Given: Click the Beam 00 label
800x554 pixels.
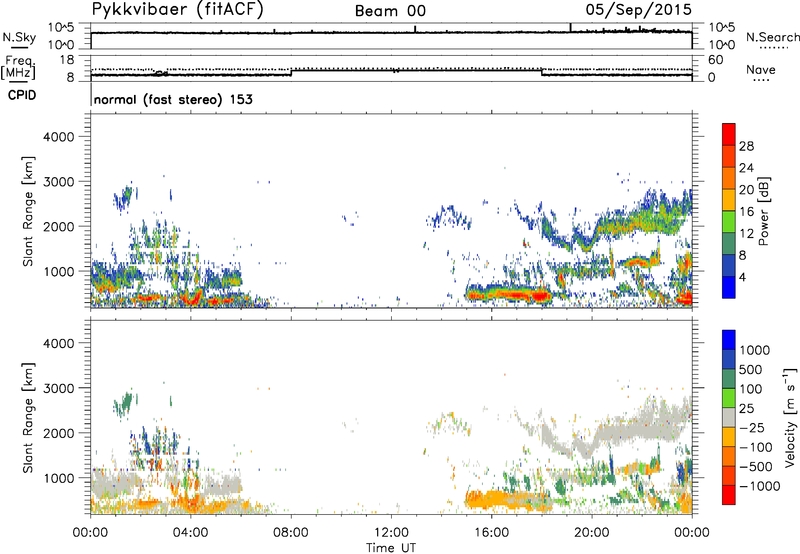Looking at the screenshot, I should tap(390, 11).
